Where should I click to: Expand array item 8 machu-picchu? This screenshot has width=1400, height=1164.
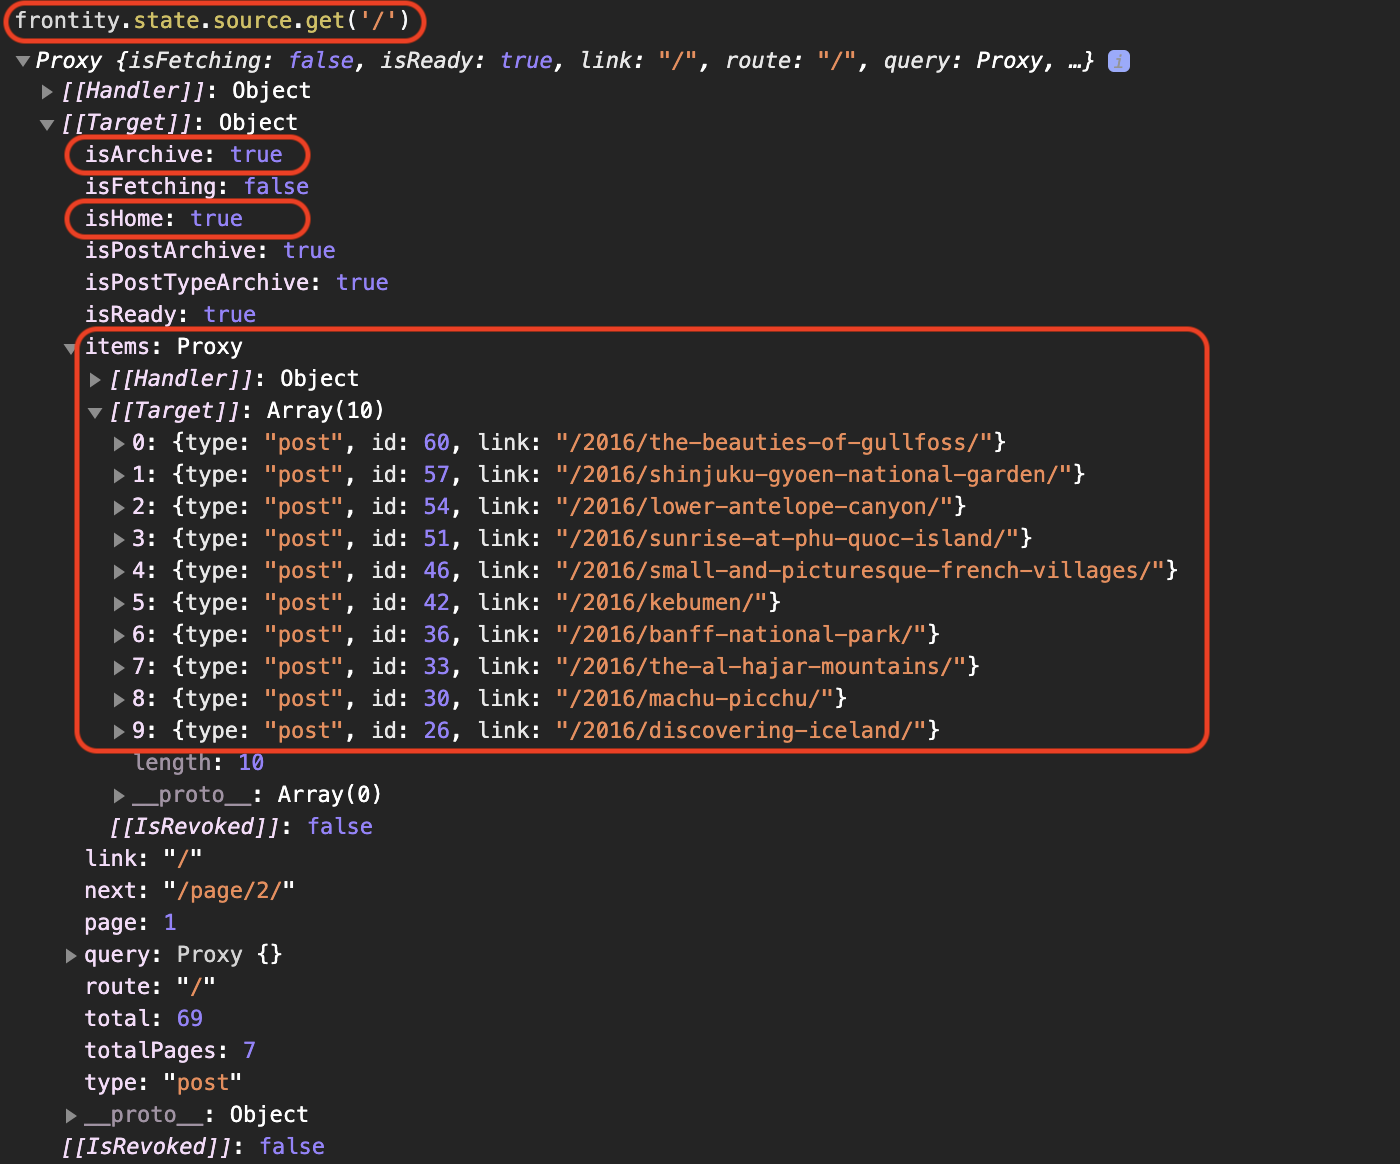pos(119,699)
